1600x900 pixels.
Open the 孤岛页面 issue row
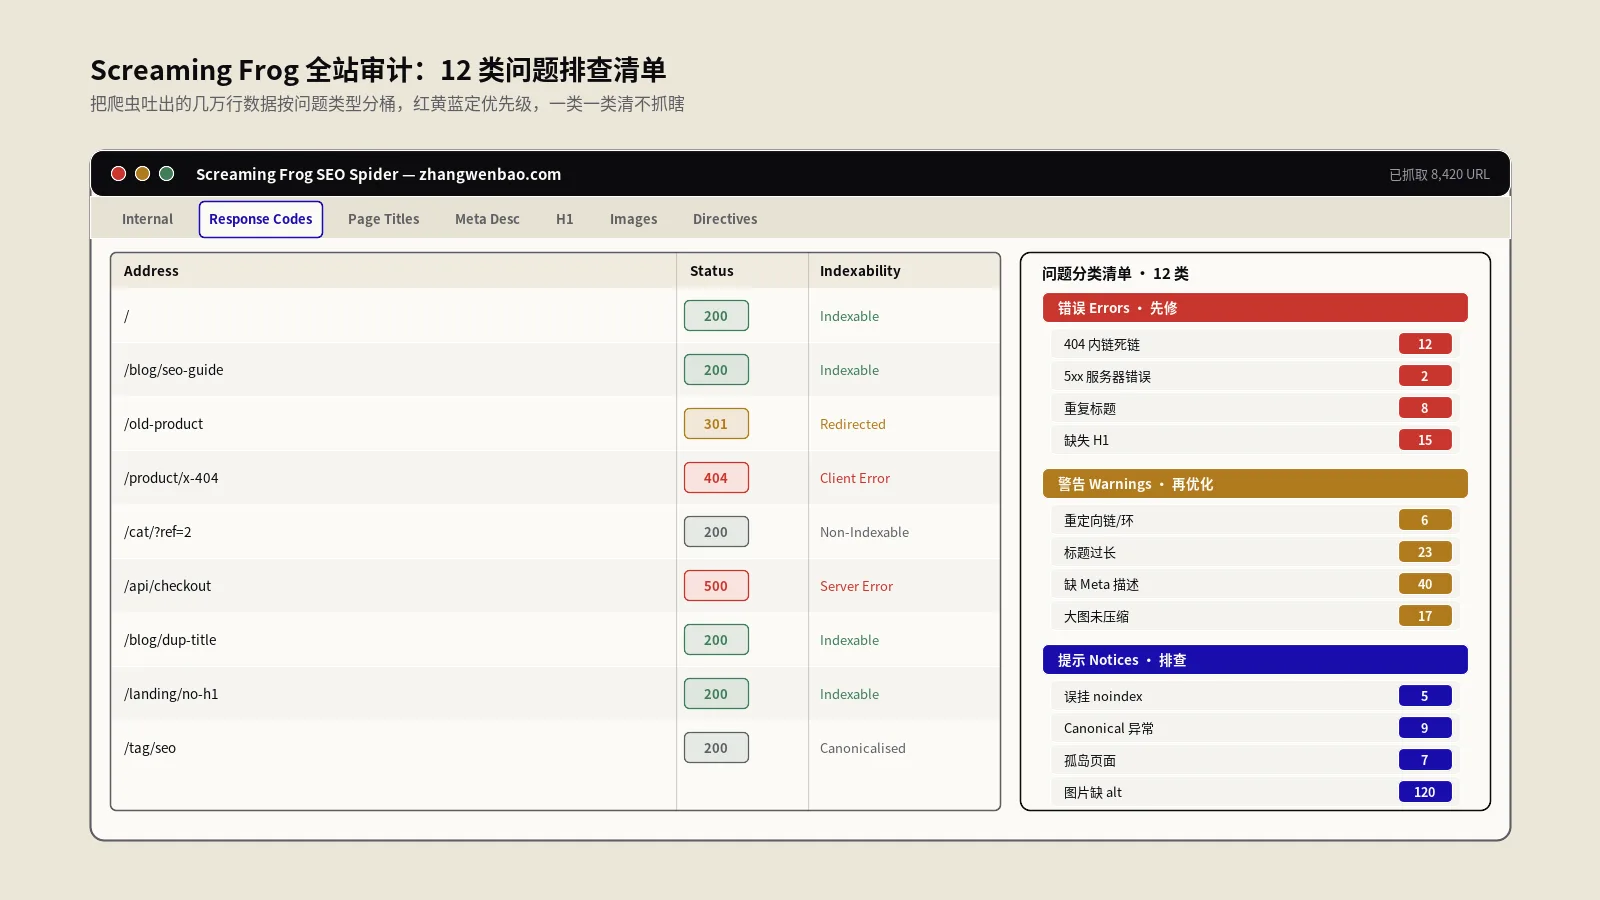[1255, 760]
